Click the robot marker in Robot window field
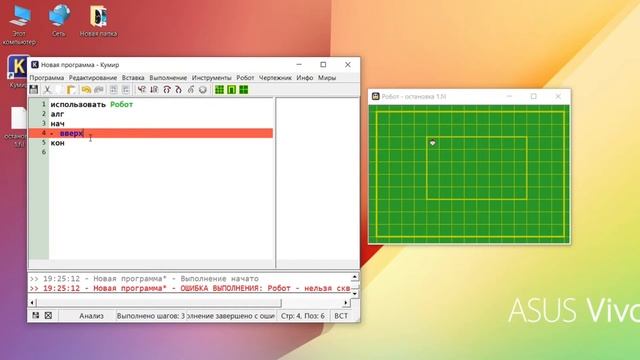Image resolution: width=640 pixels, height=360 pixels. (x=433, y=143)
